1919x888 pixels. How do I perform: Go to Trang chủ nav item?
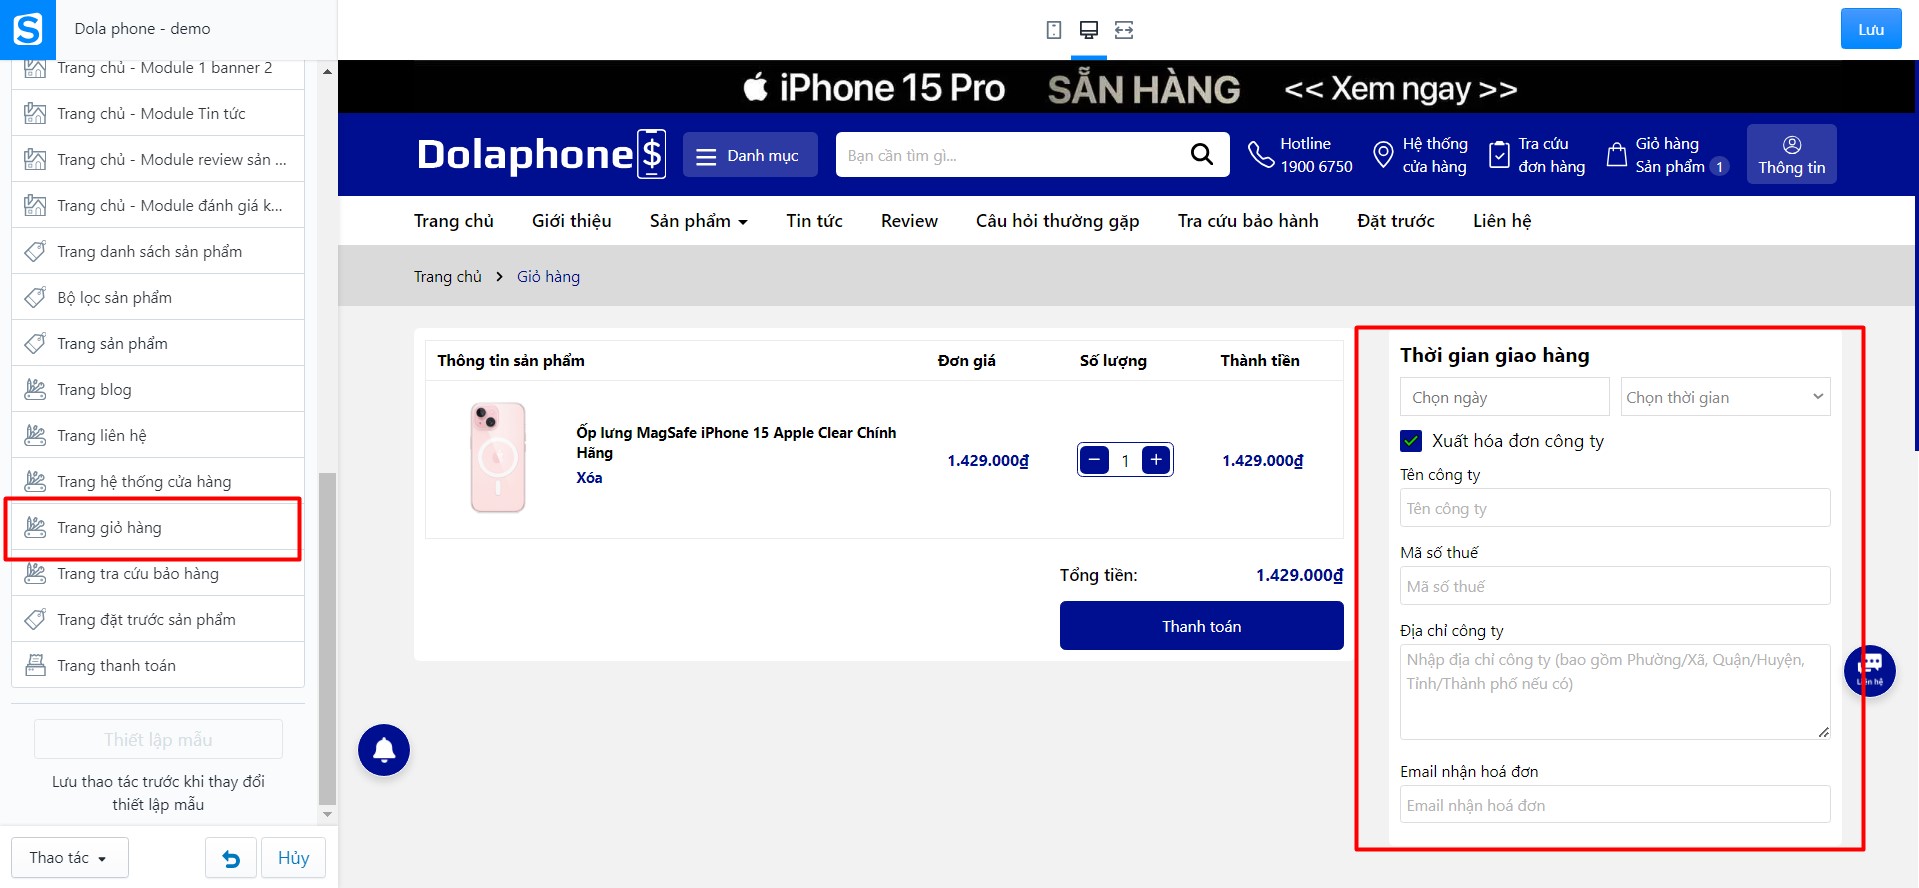(454, 221)
